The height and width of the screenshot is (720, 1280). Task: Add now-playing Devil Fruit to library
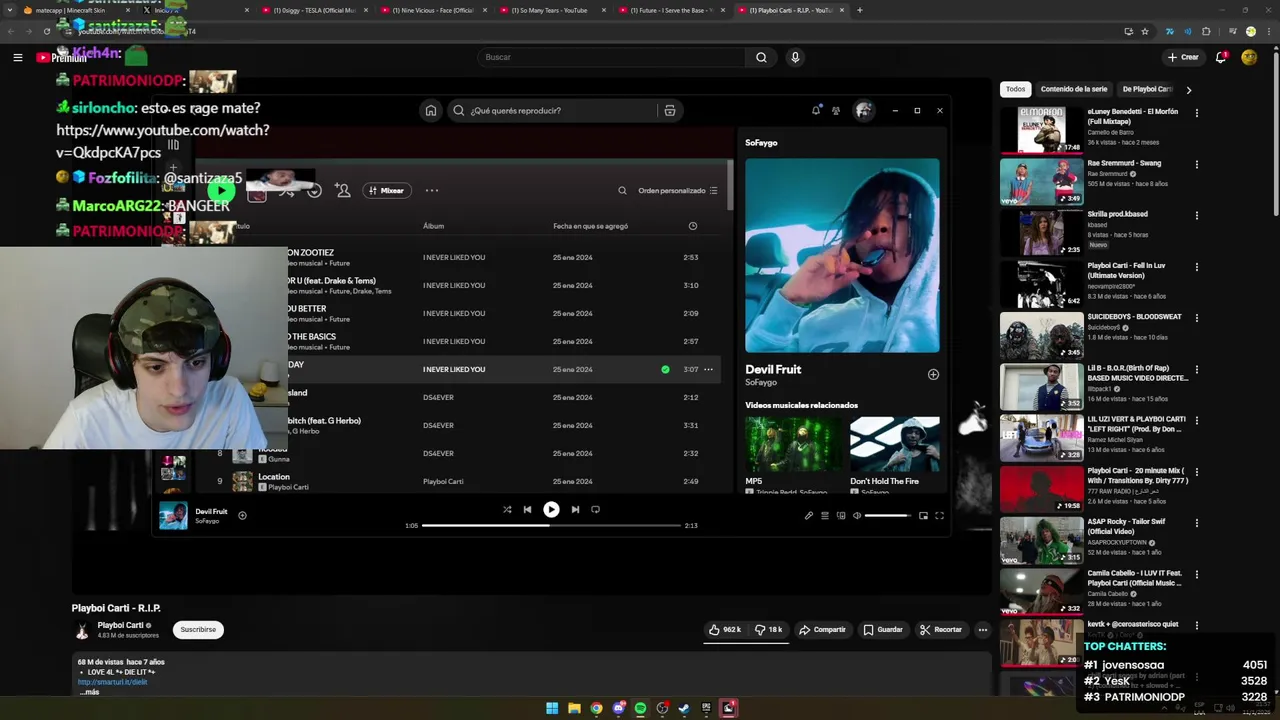tap(242, 515)
